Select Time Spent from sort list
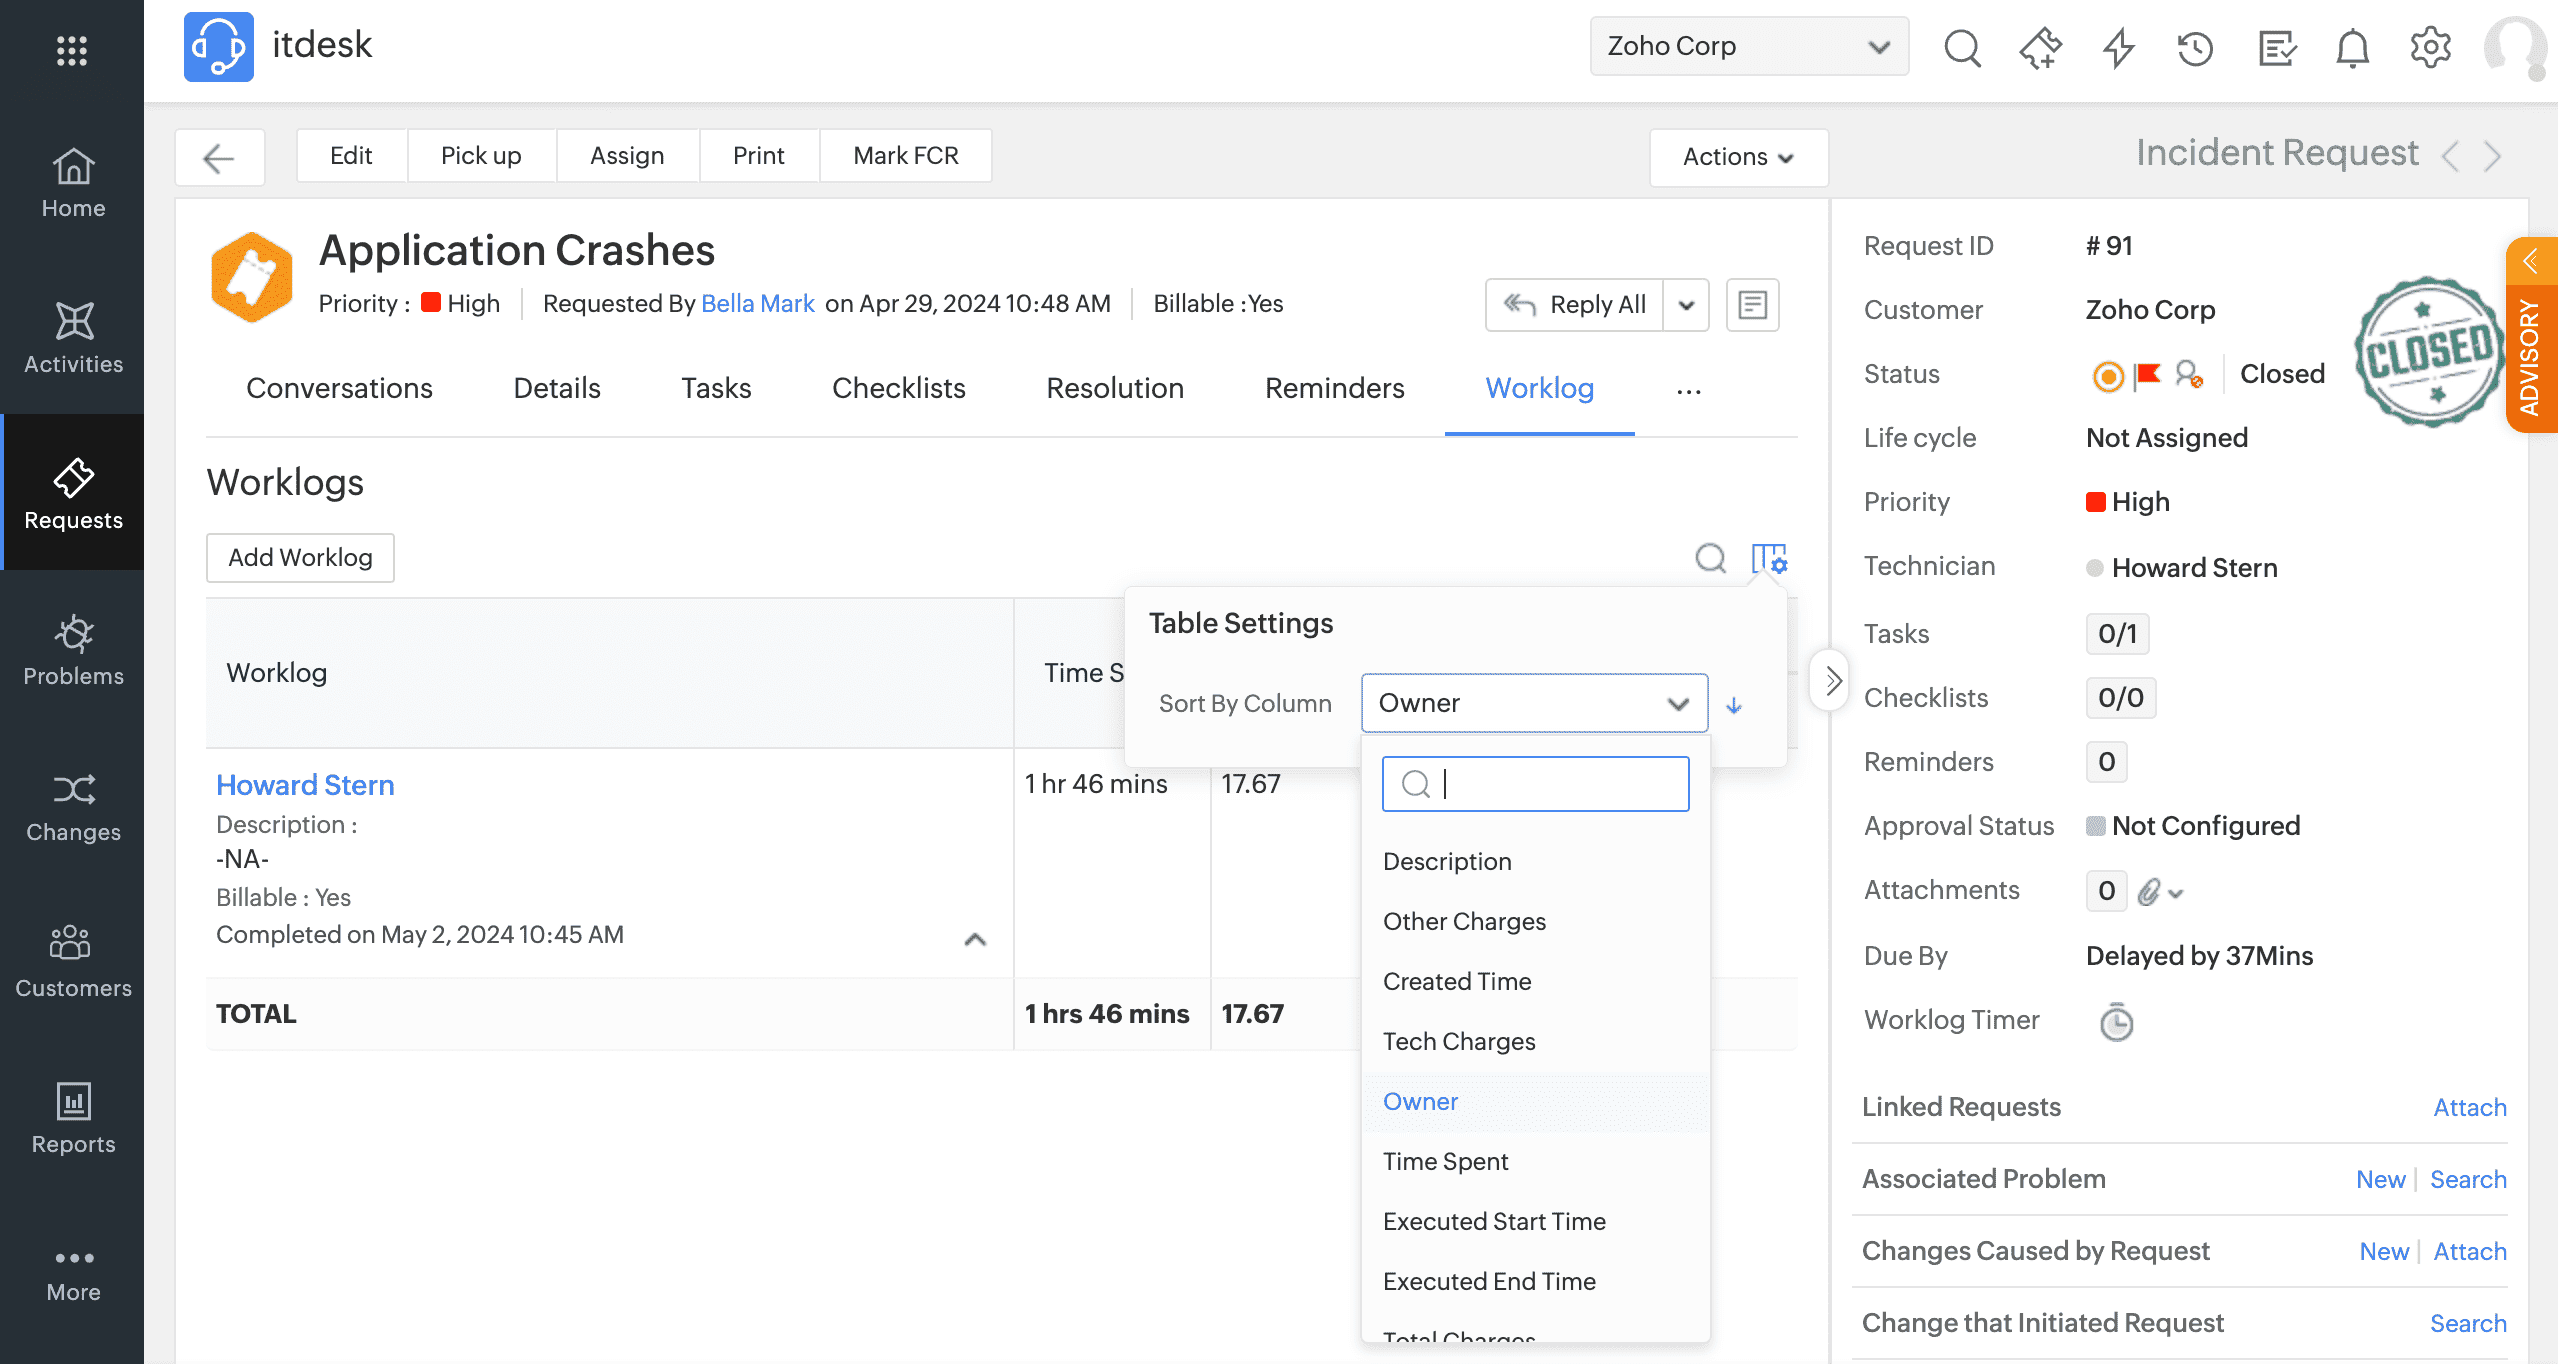 [x=1445, y=1161]
